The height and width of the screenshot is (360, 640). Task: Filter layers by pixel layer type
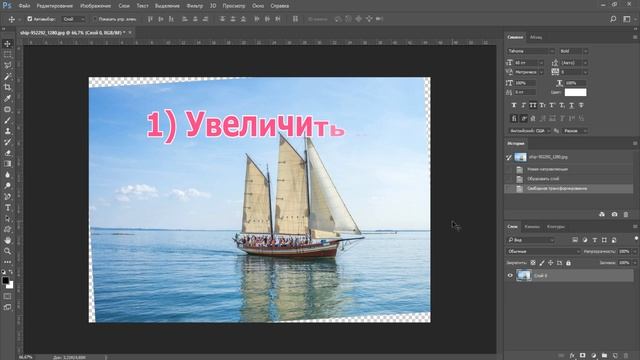575,240
